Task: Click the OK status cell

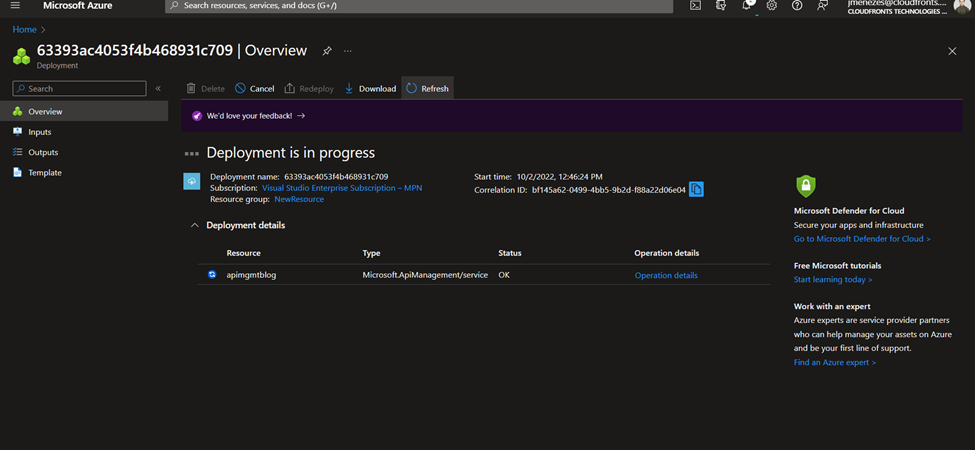Action: [x=504, y=275]
